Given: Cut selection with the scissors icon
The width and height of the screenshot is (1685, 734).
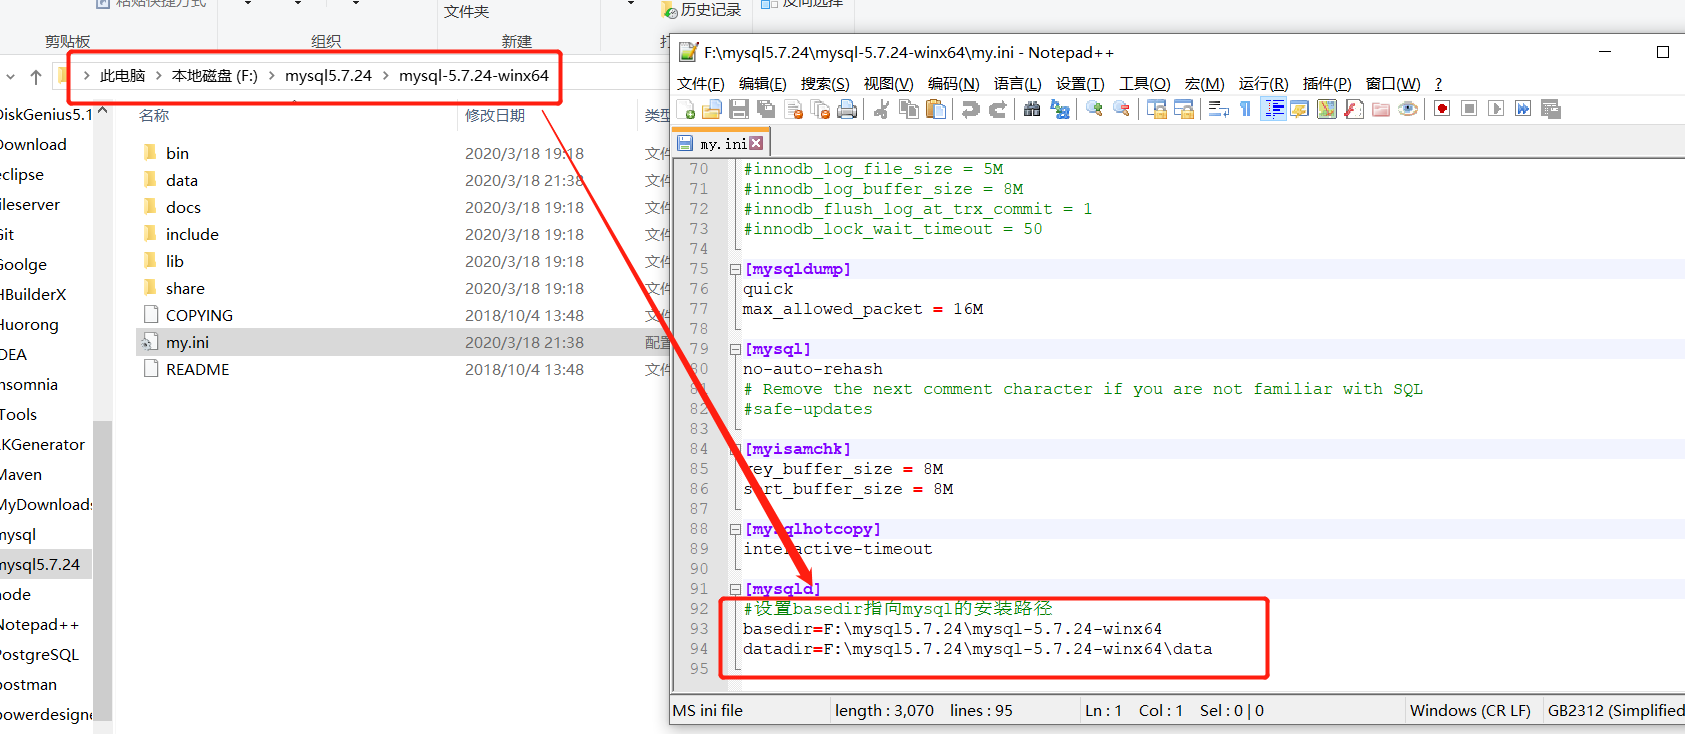Looking at the screenshot, I should coord(881,109).
